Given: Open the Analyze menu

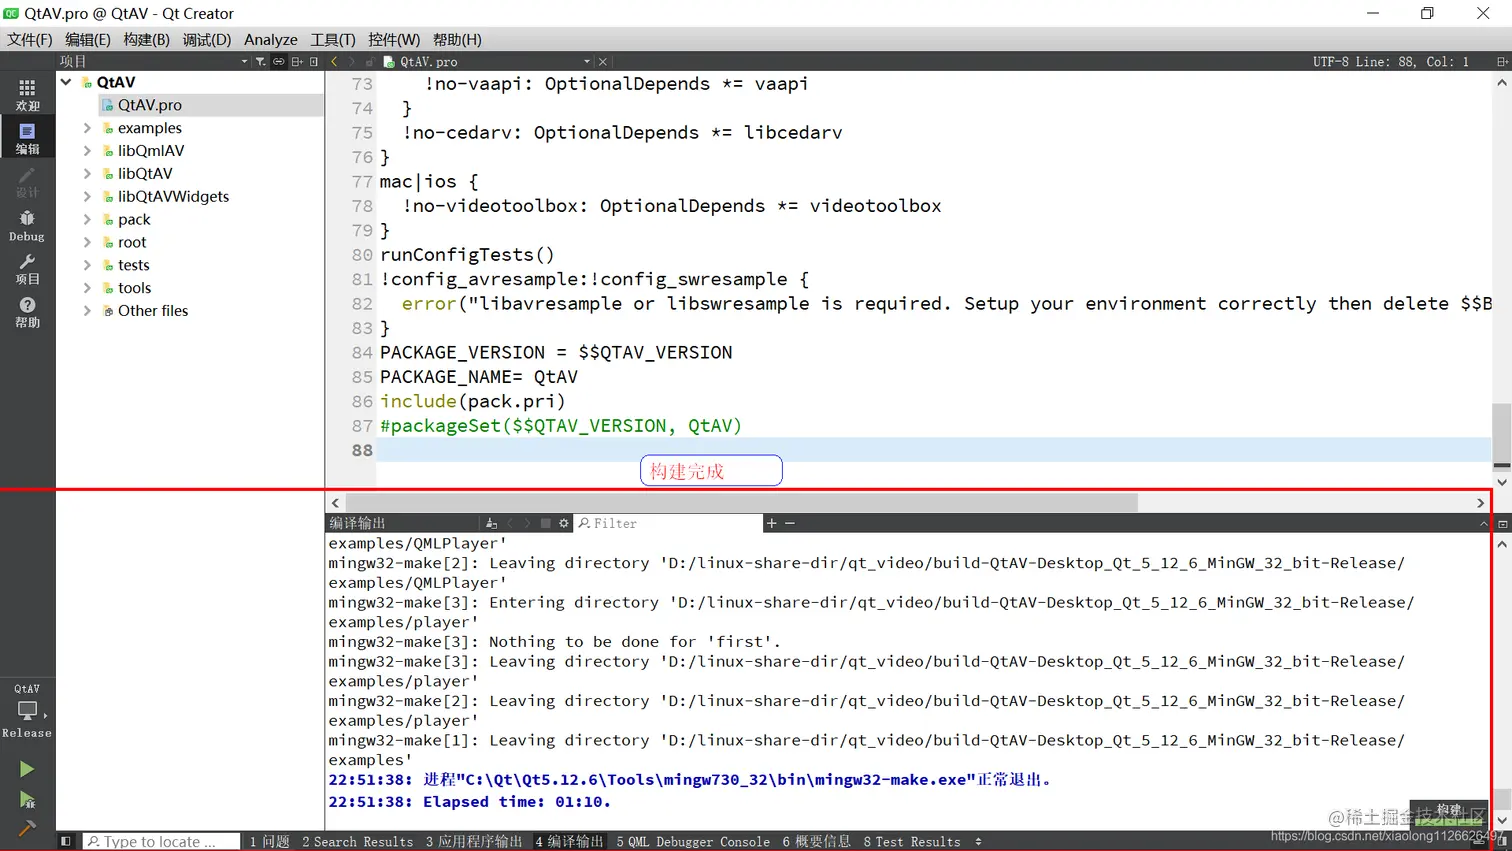Looking at the screenshot, I should tap(271, 40).
